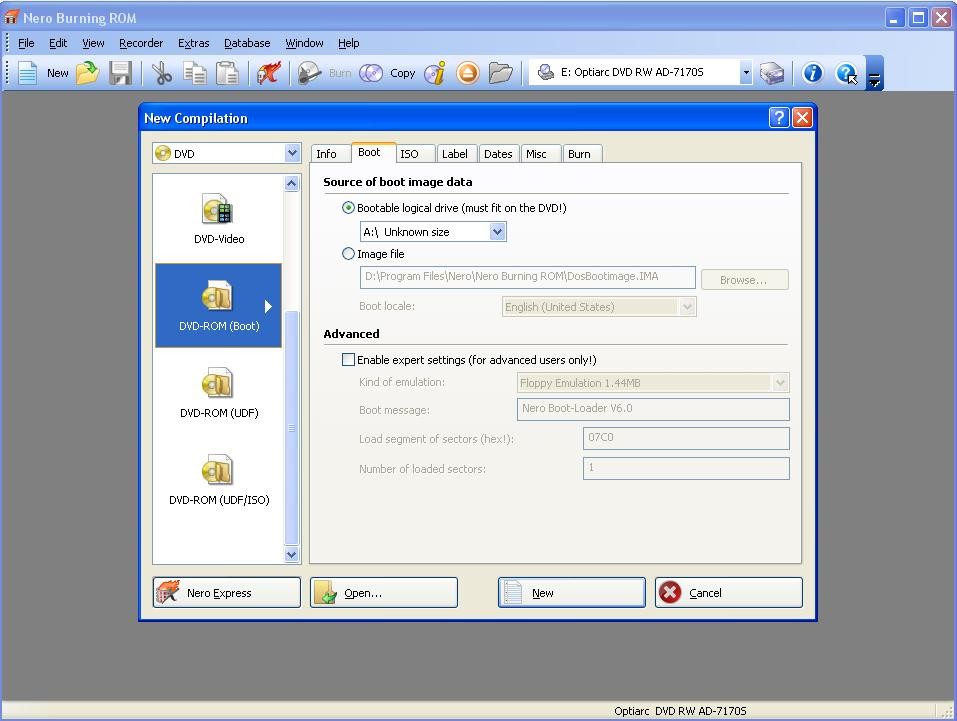957x721 pixels.
Task: Click the Choose recorder drive icon
Action: tap(772, 73)
